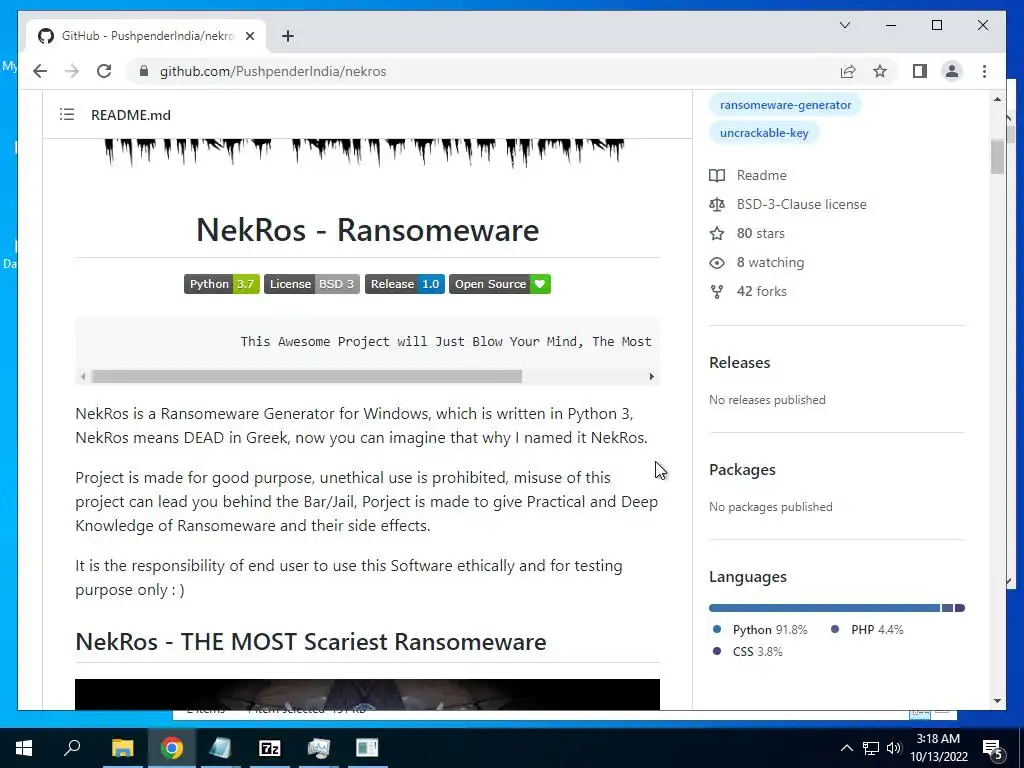Click code block right scroll arrow

coord(651,376)
